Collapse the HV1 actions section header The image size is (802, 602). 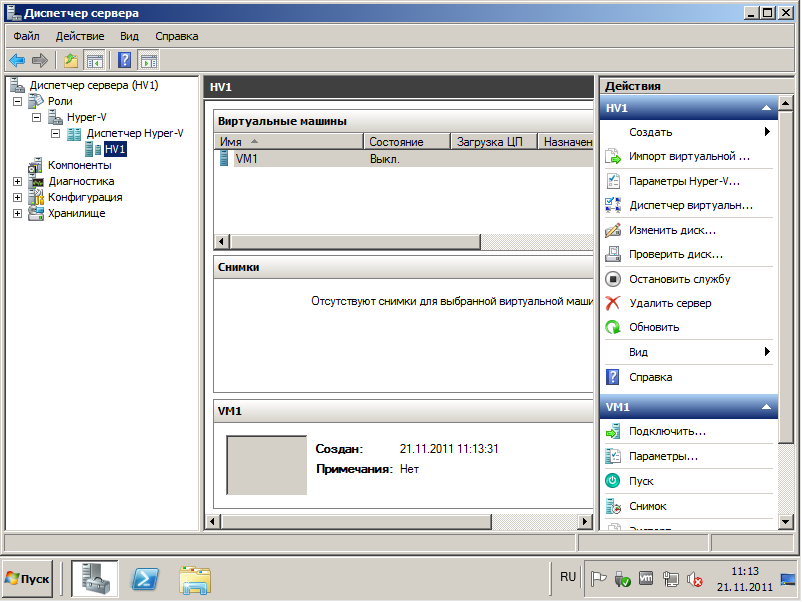click(x=766, y=108)
